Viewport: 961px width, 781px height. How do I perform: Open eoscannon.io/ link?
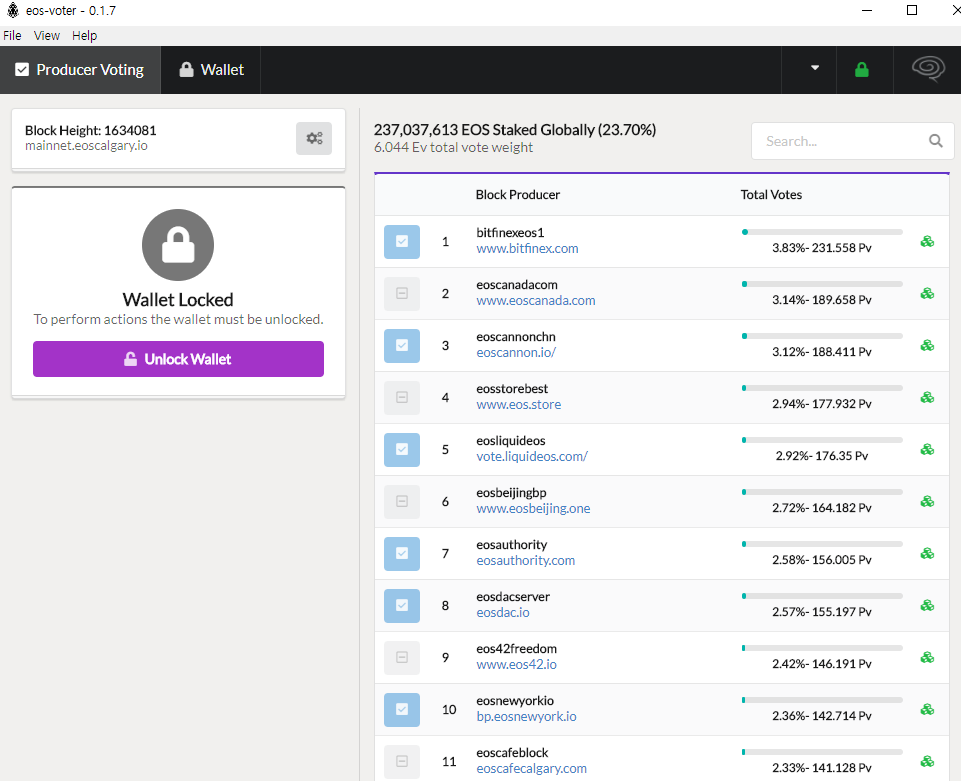516,353
